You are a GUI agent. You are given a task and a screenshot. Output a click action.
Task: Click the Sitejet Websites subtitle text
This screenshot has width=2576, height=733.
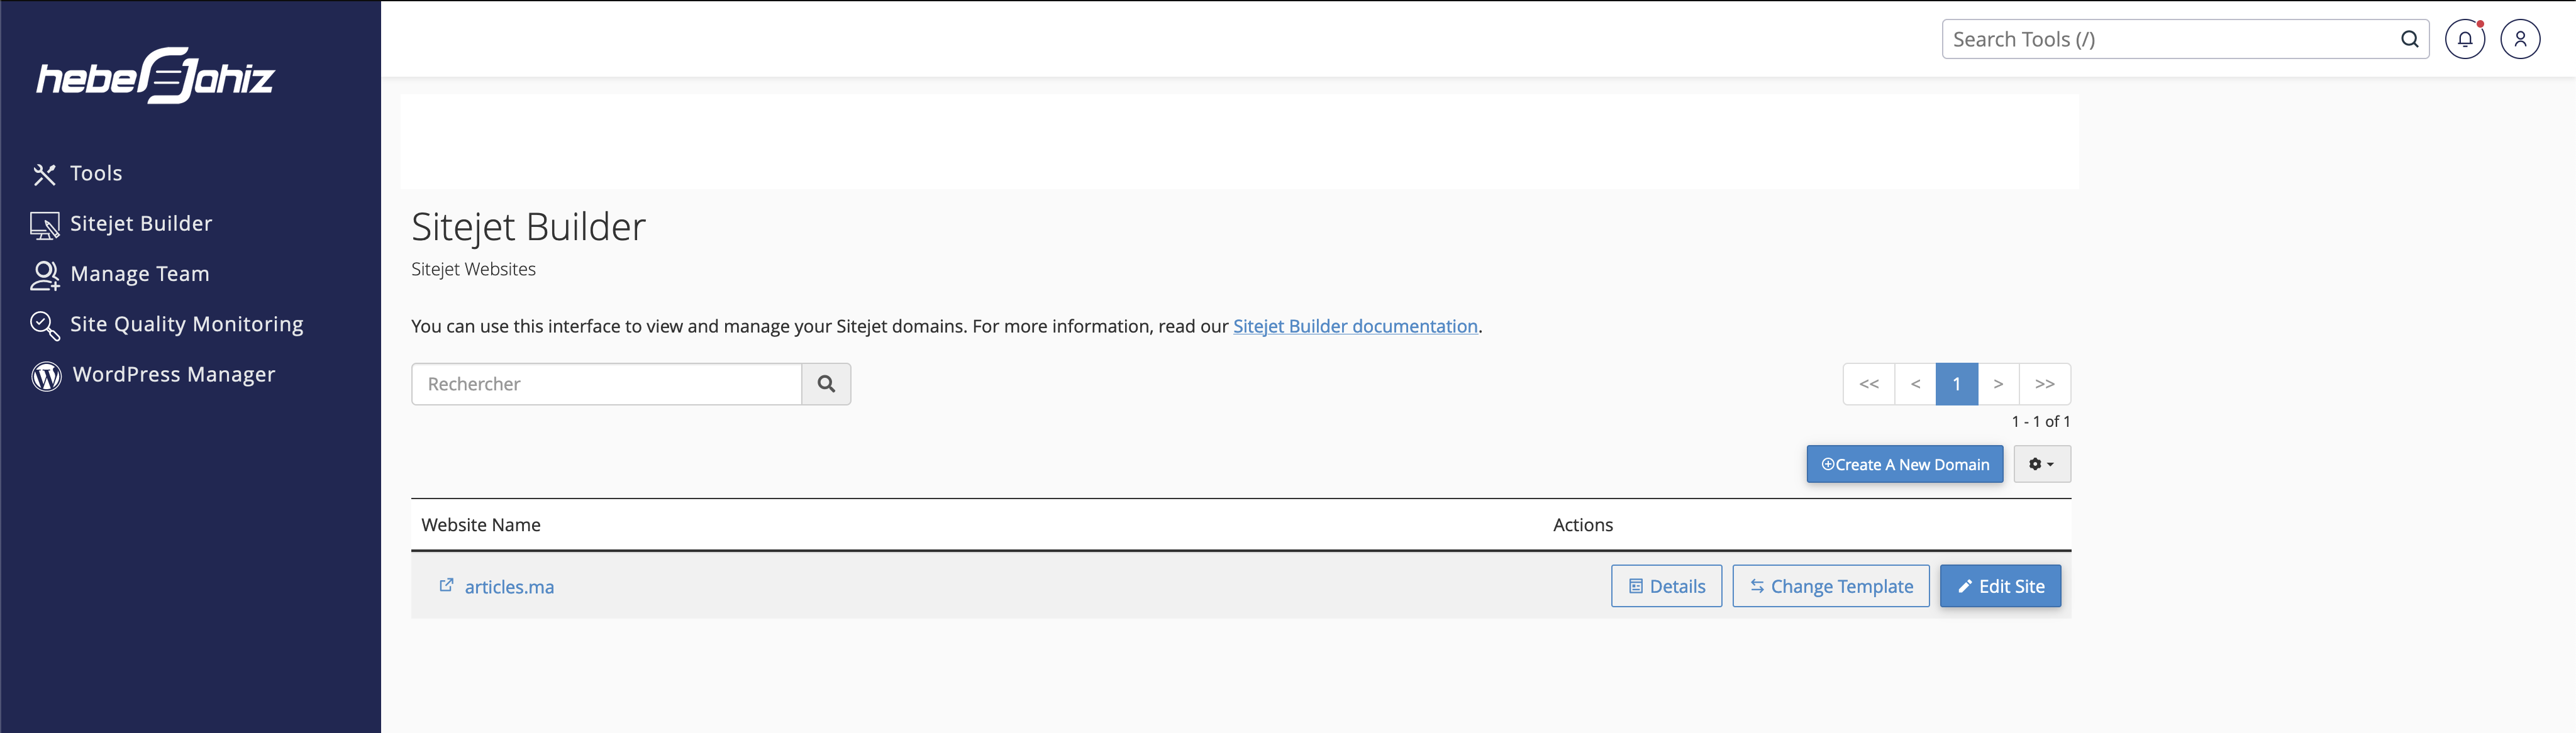(473, 269)
